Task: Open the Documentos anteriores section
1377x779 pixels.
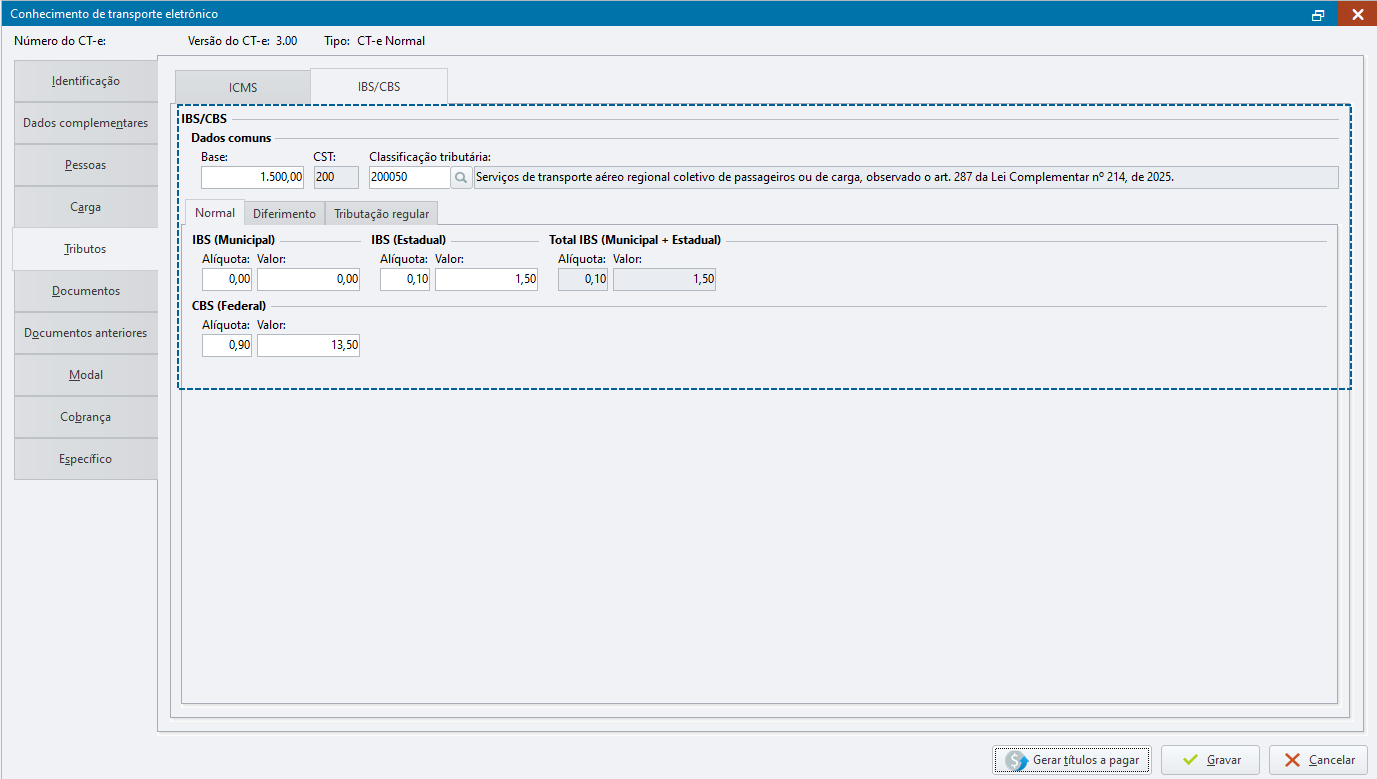Action: [x=86, y=333]
